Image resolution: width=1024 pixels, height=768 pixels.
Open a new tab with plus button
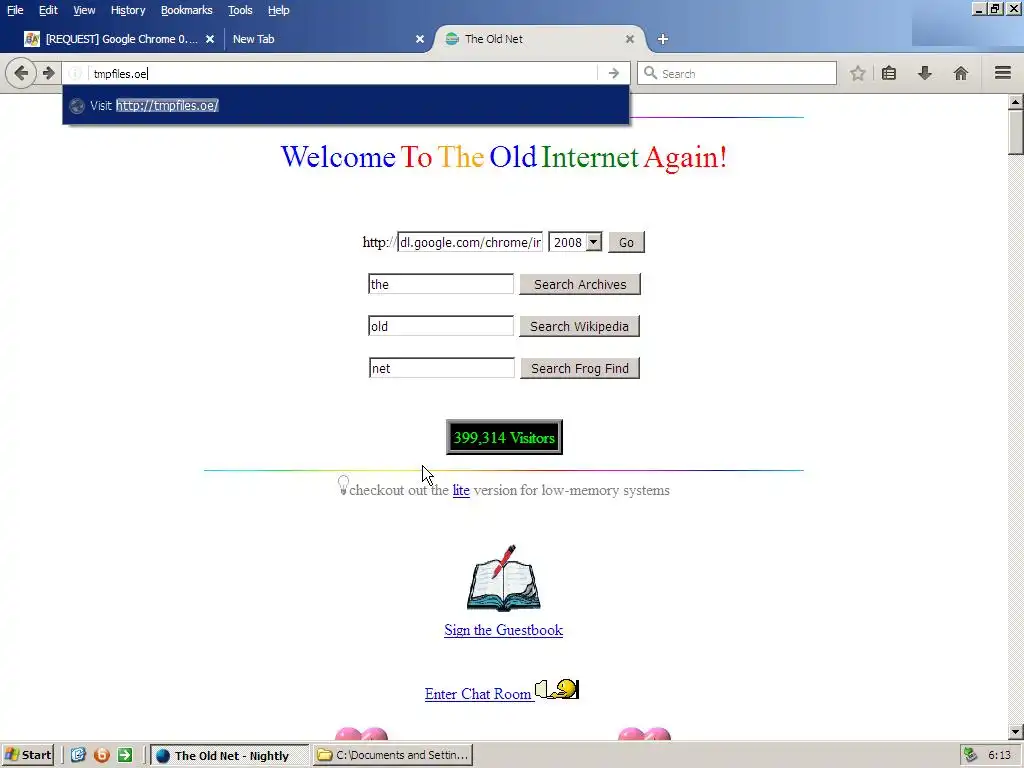coord(663,39)
